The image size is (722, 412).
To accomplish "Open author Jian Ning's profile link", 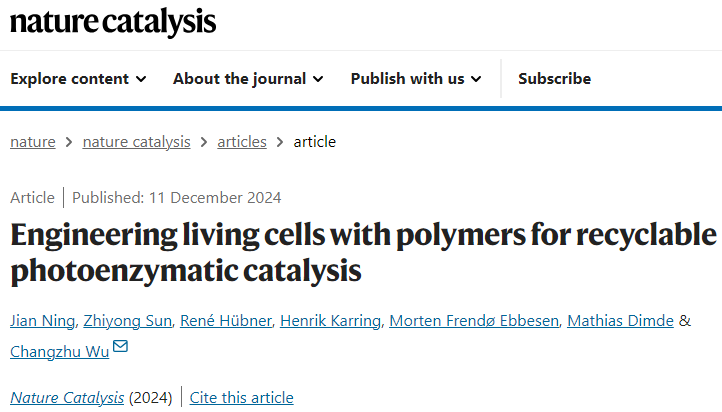I will [42, 320].
